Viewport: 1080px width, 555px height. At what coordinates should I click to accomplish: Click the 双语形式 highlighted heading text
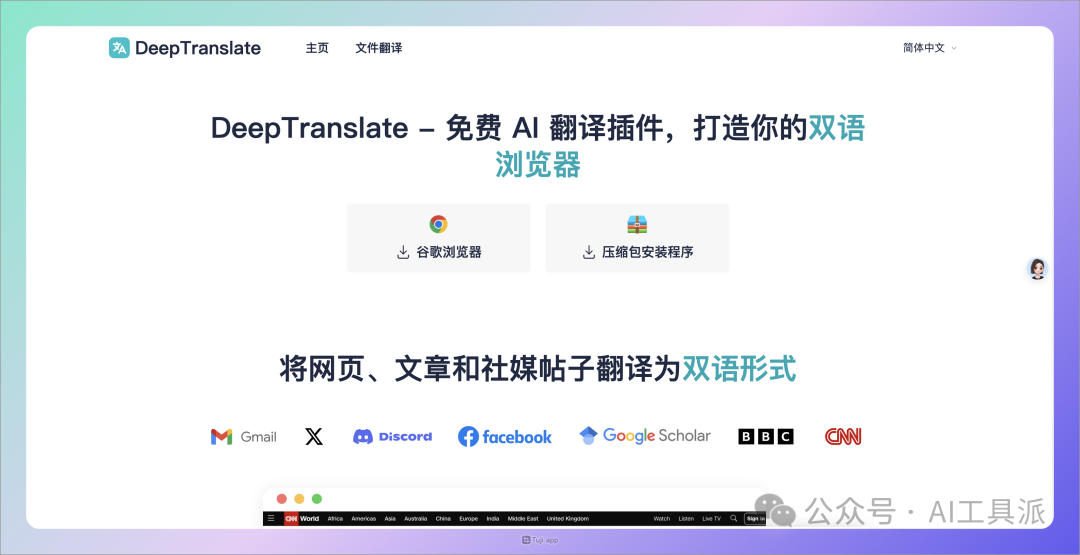click(x=739, y=369)
